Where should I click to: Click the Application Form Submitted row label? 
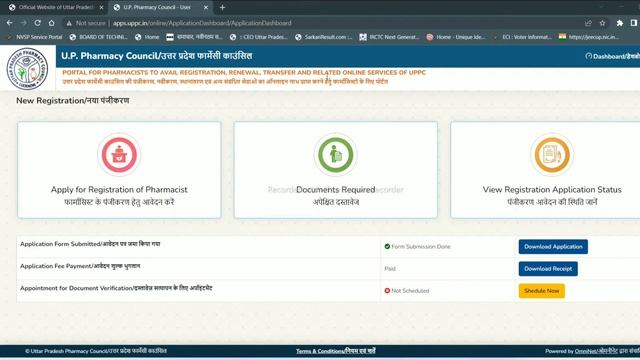point(90,244)
